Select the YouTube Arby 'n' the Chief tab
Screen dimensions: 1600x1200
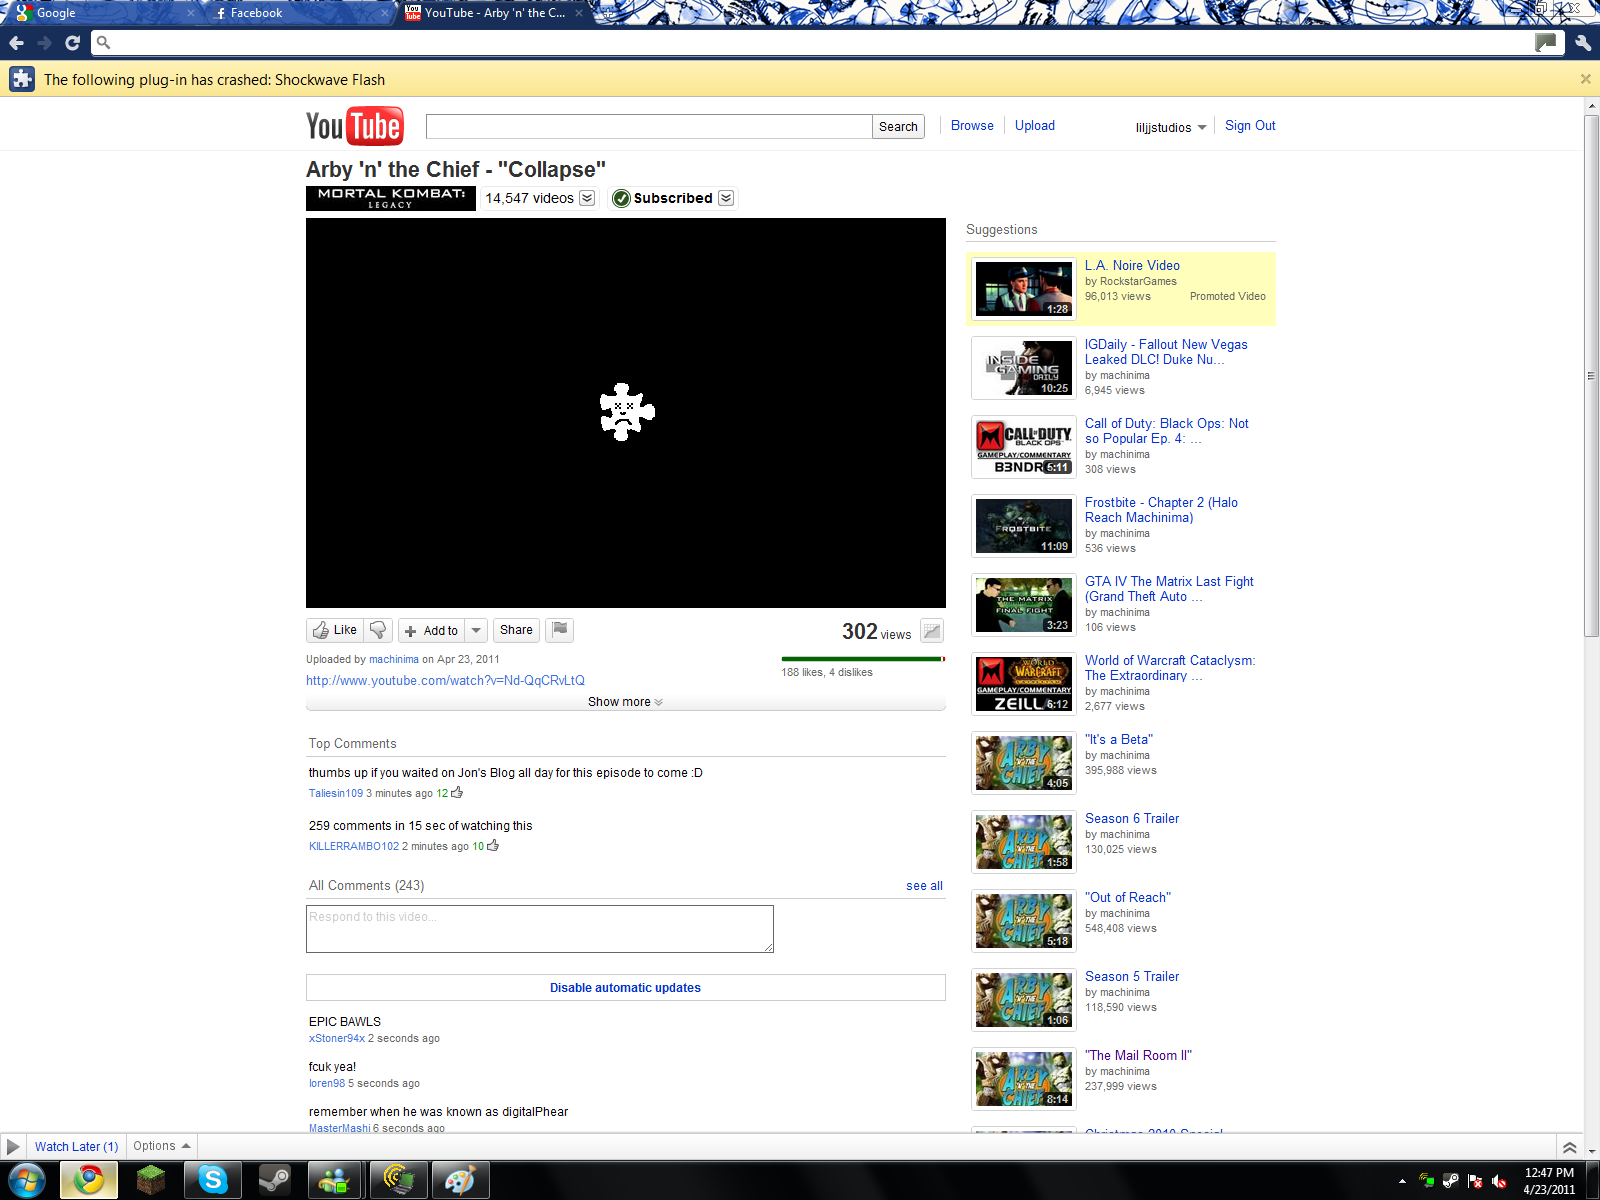[x=494, y=13]
